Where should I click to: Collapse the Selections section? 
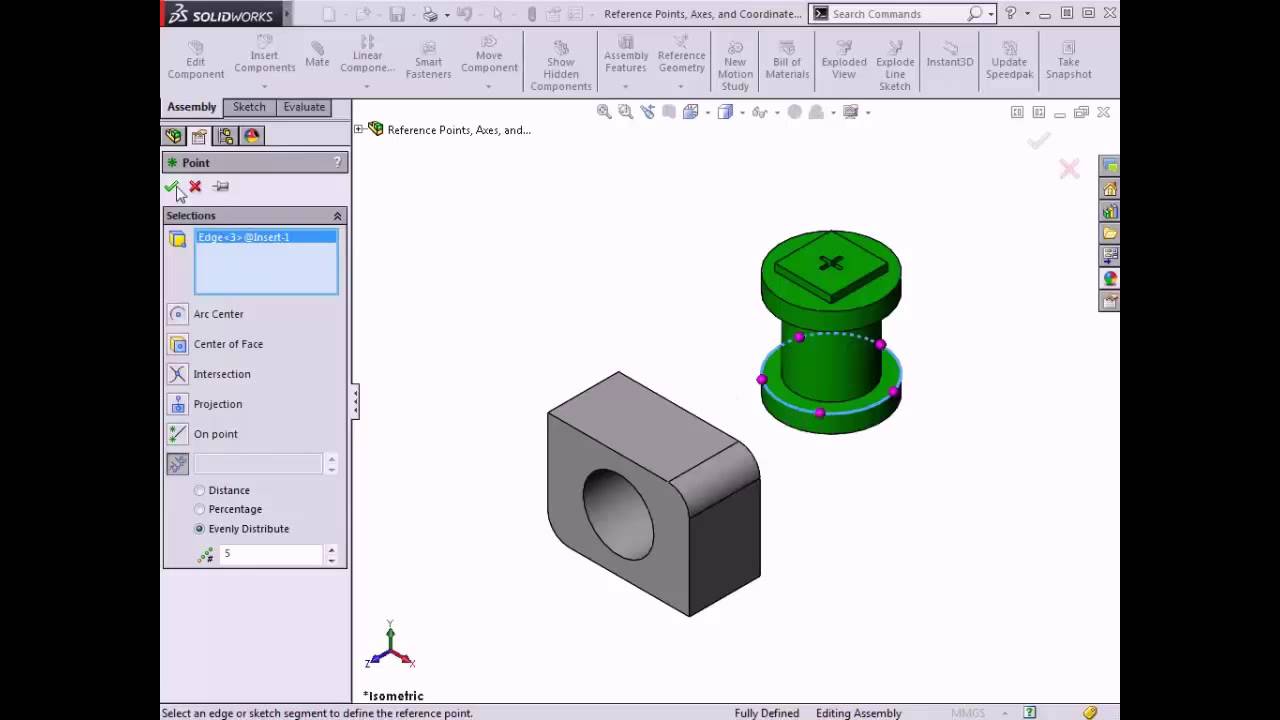pyautogui.click(x=337, y=216)
